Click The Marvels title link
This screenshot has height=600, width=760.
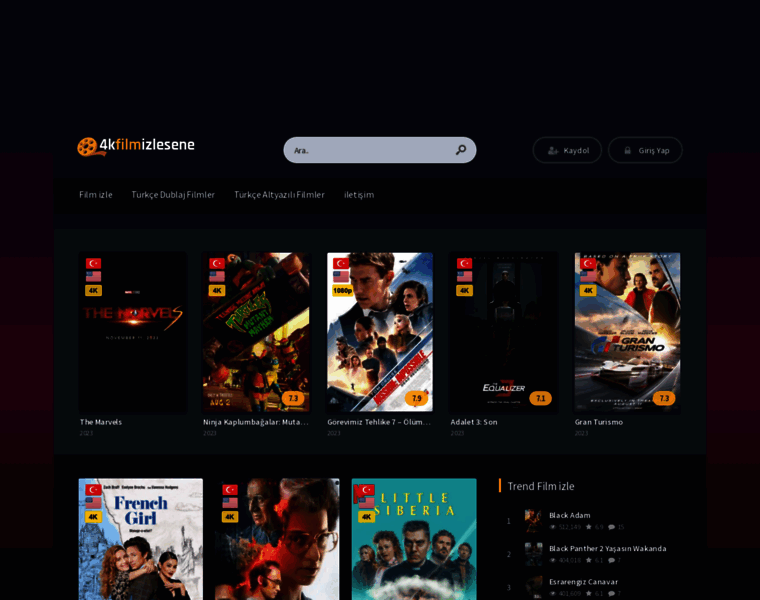point(101,422)
